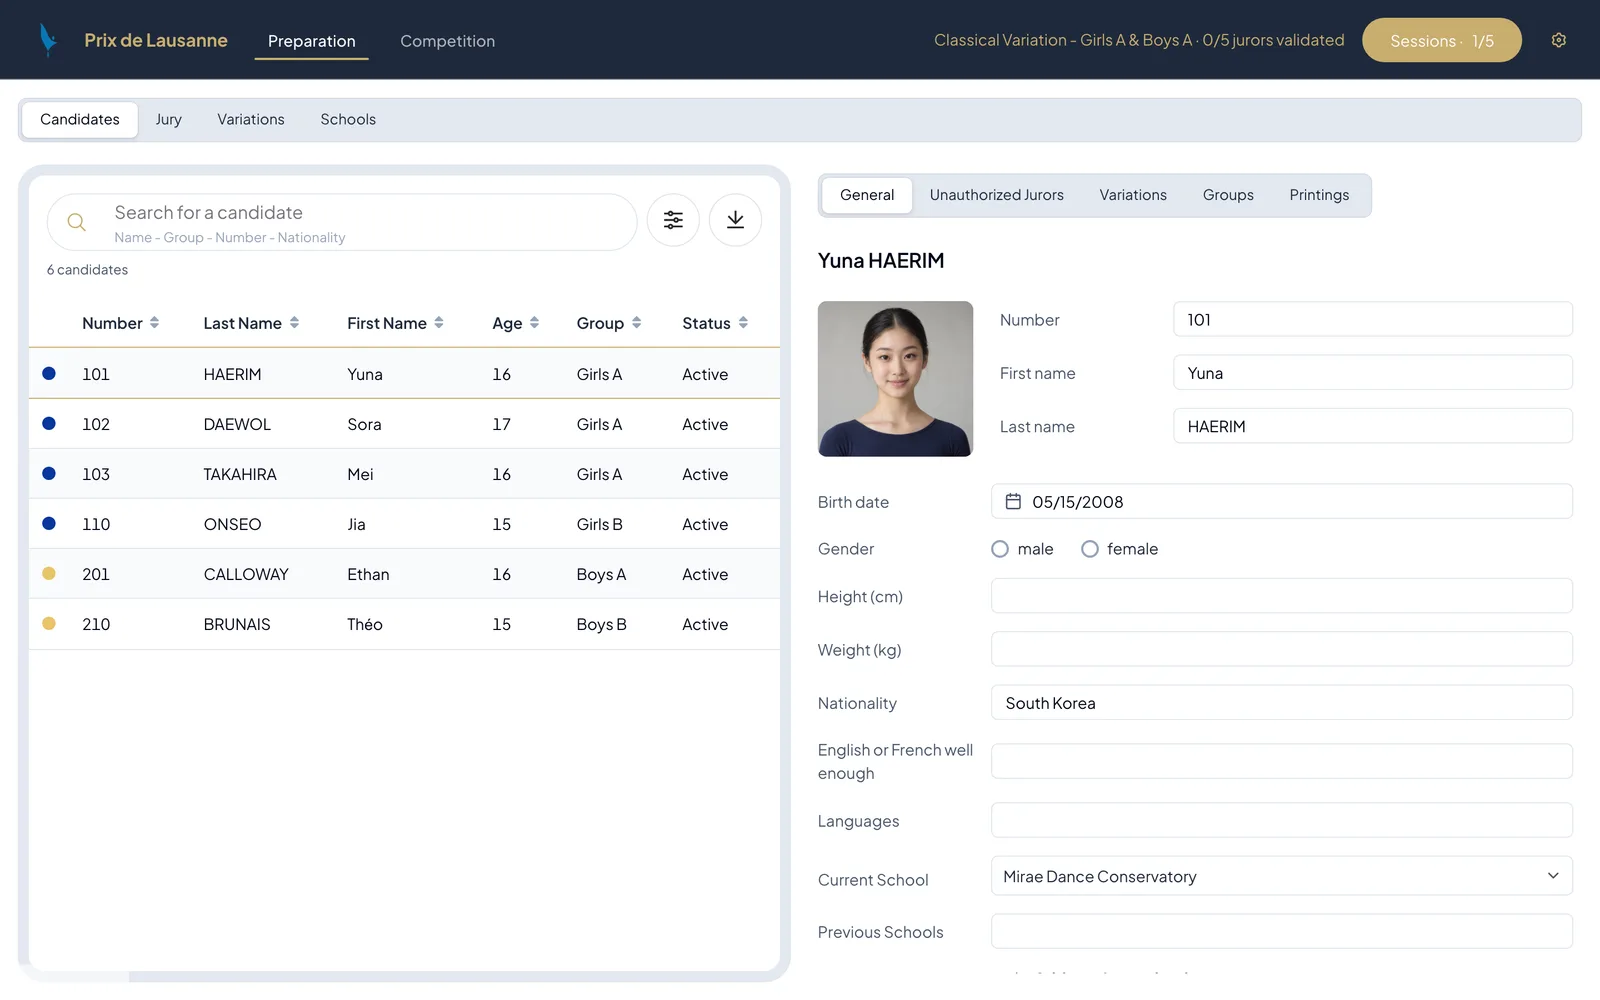This screenshot has width=1600, height=1000.
Task: Open the candidate filter options icon
Action: tap(673, 220)
